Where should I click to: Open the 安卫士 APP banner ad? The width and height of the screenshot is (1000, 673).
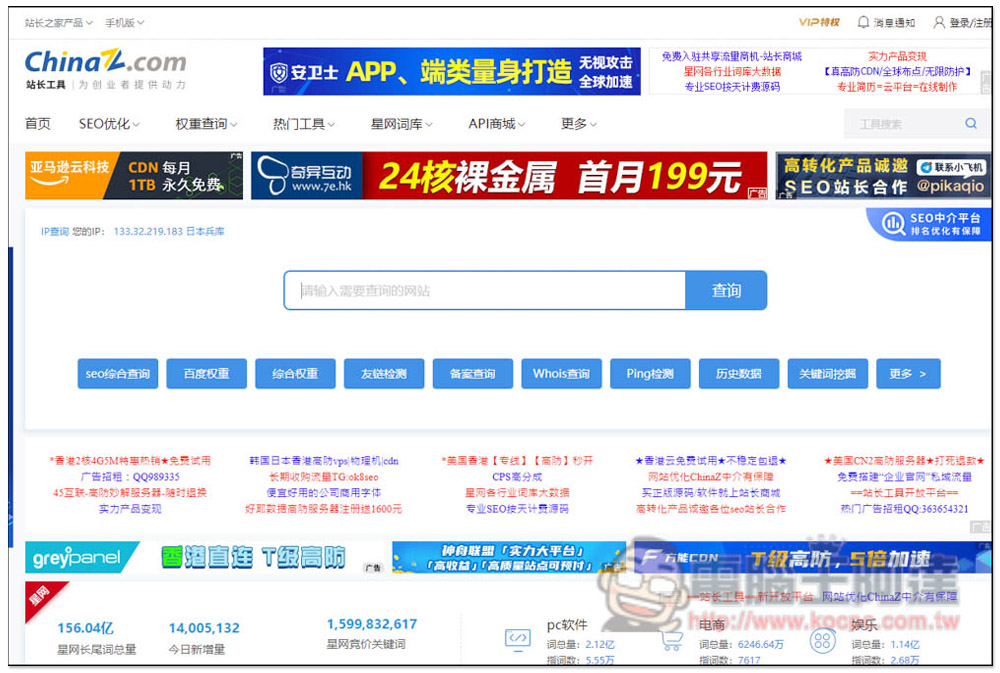452,71
